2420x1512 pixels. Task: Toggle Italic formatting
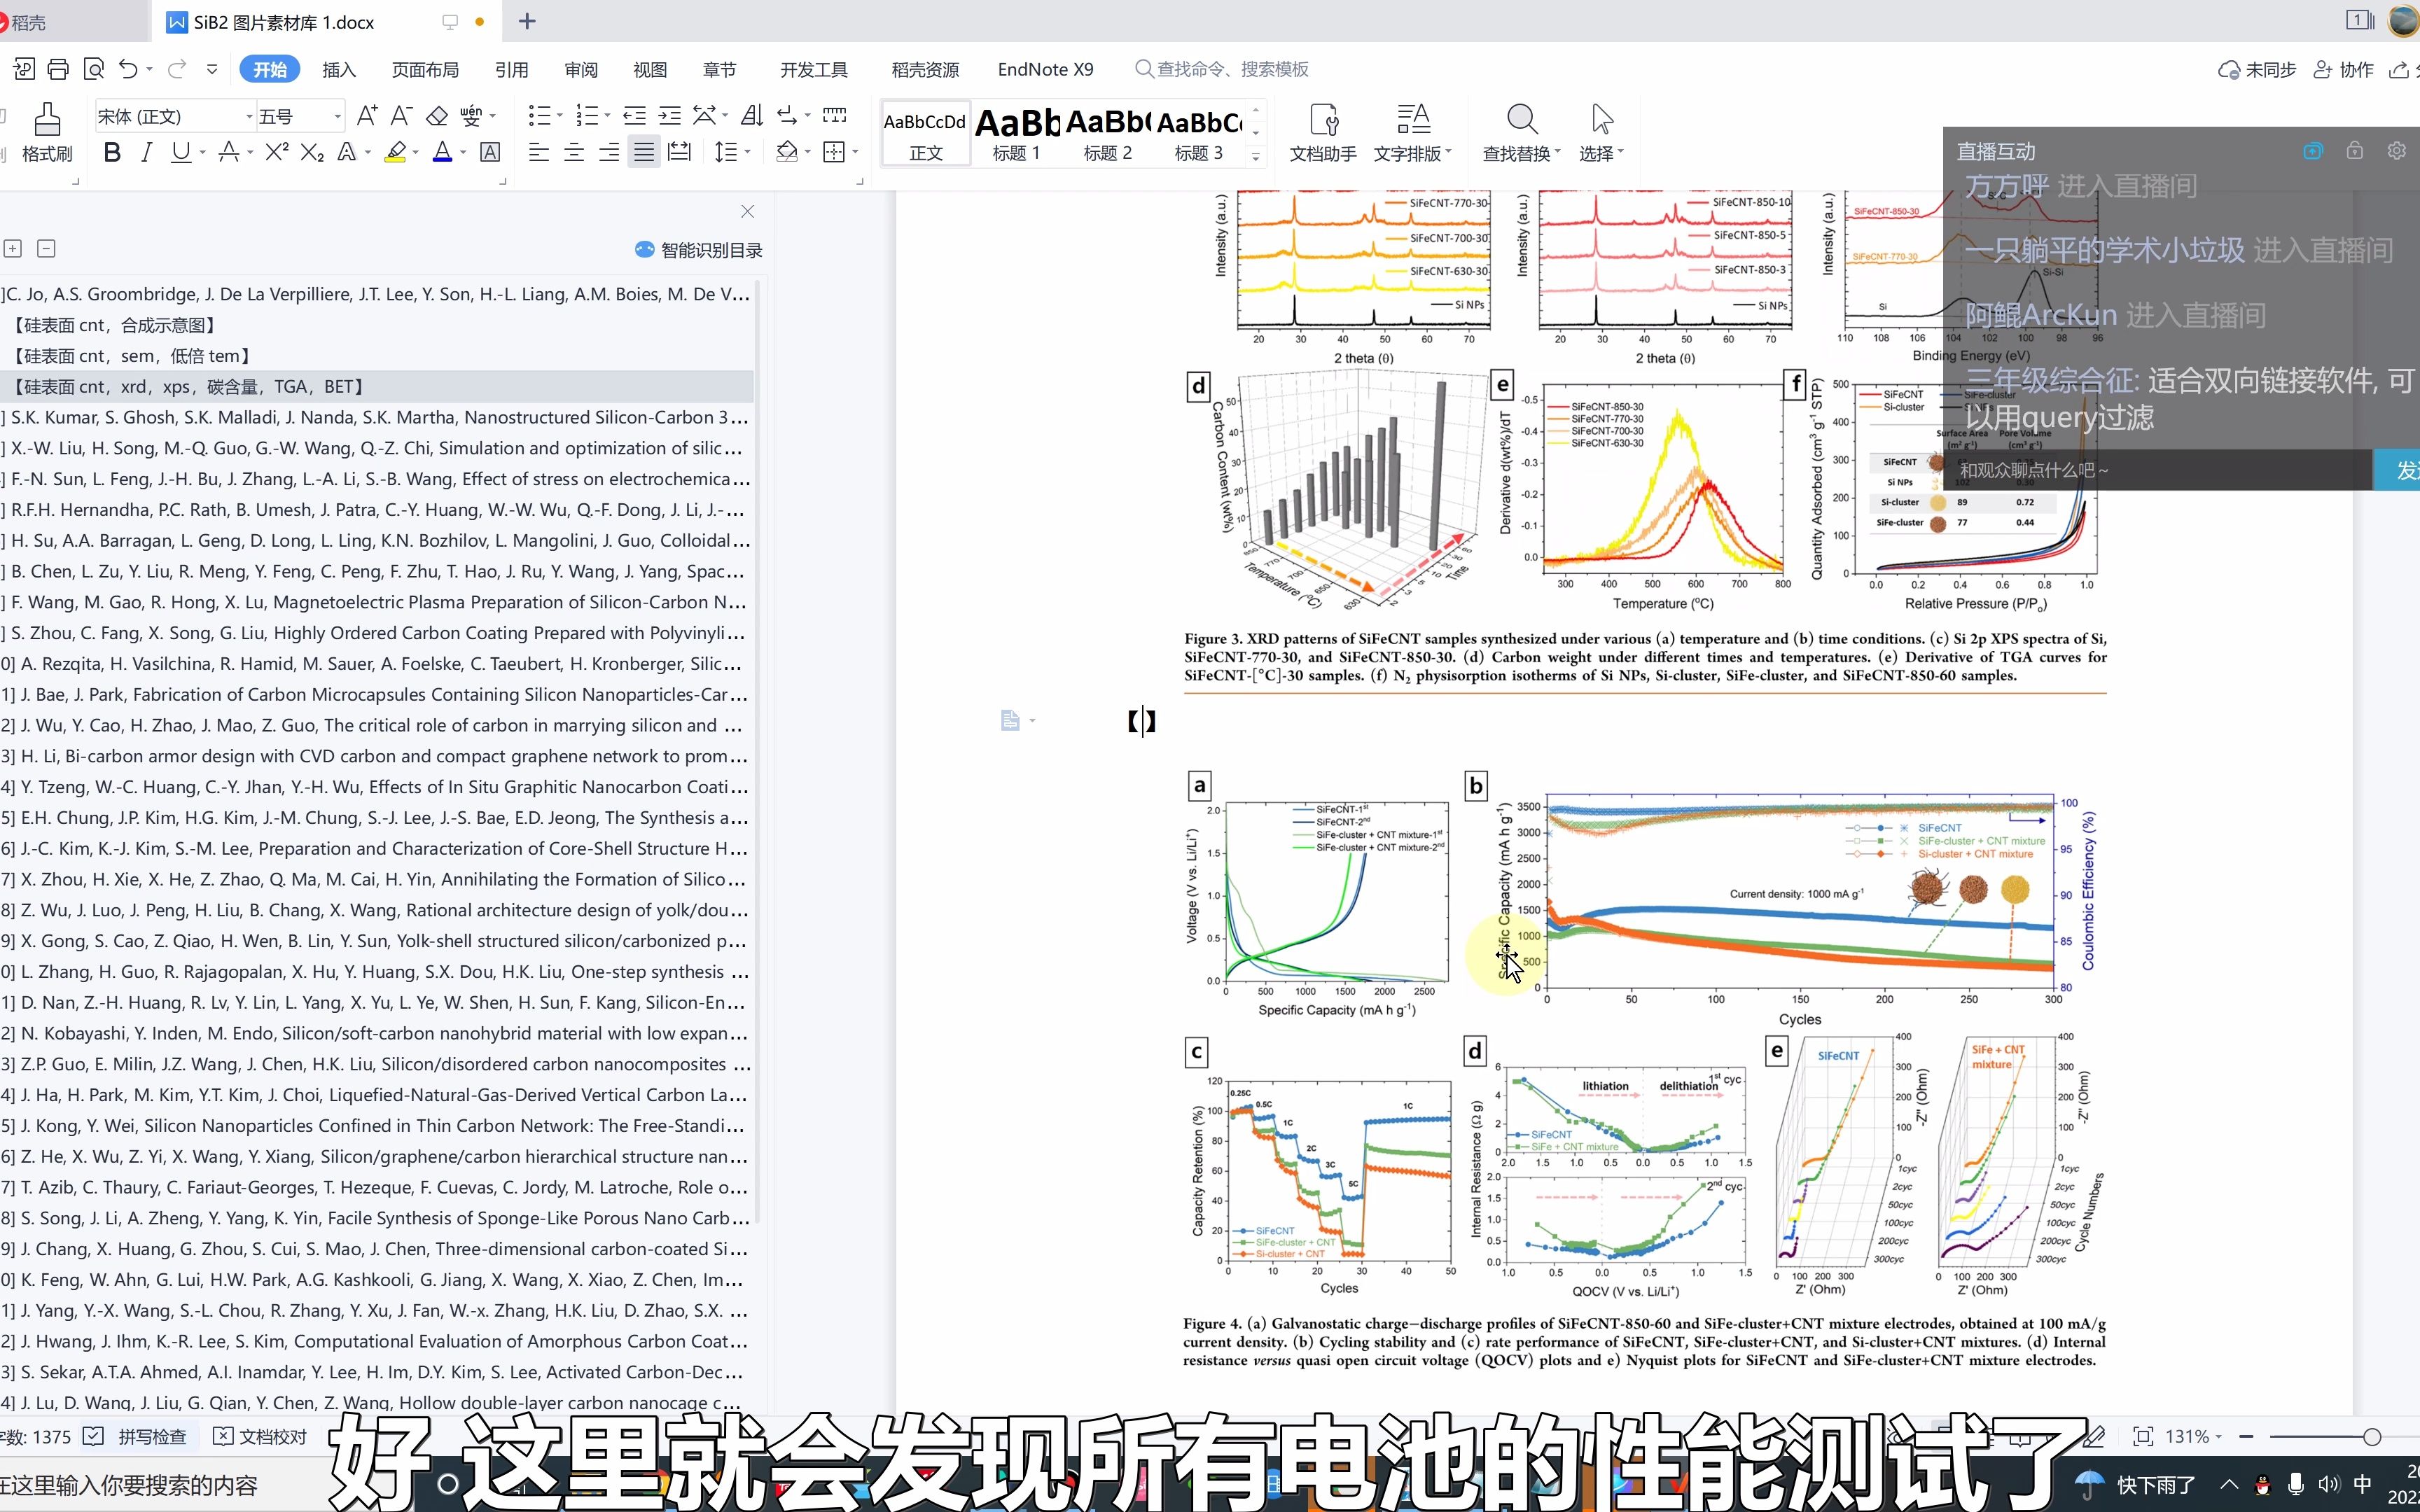146,152
